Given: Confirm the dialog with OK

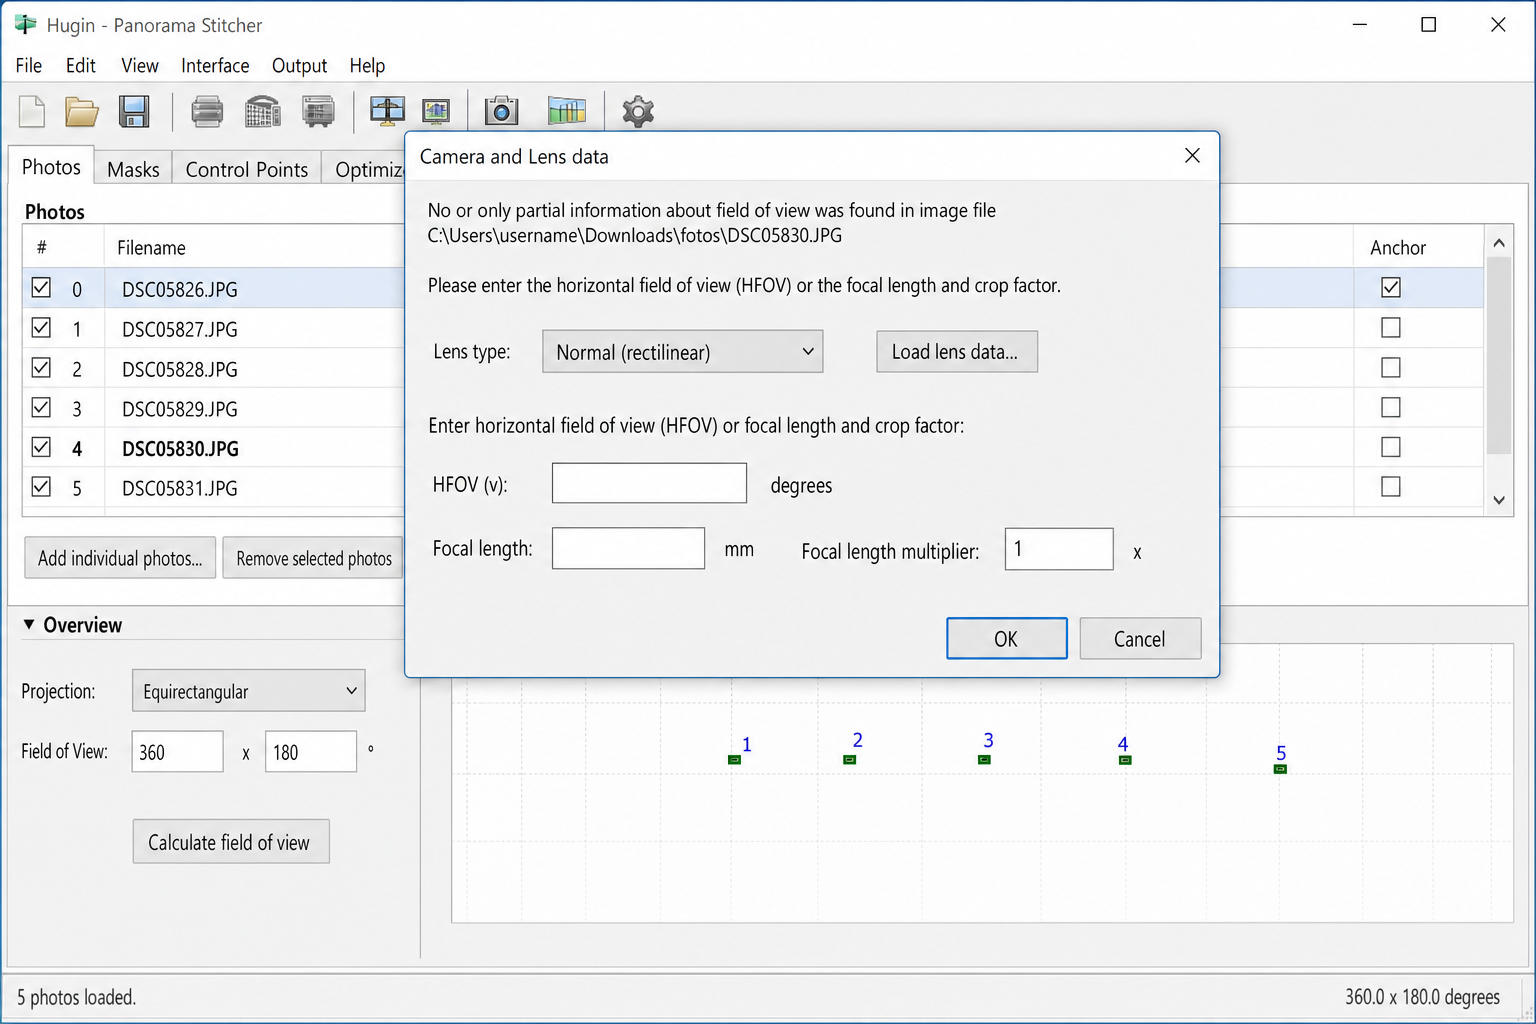Looking at the screenshot, I should point(1006,639).
